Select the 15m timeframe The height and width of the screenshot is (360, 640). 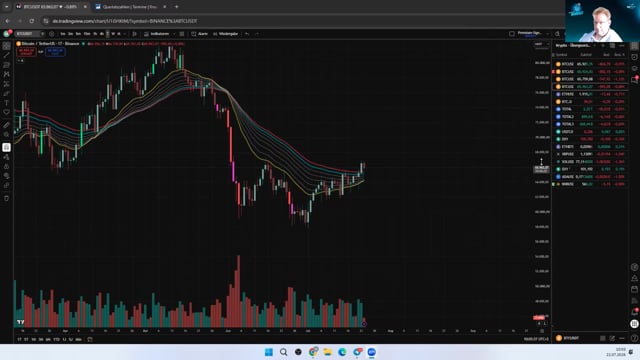(x=87, y=34)
